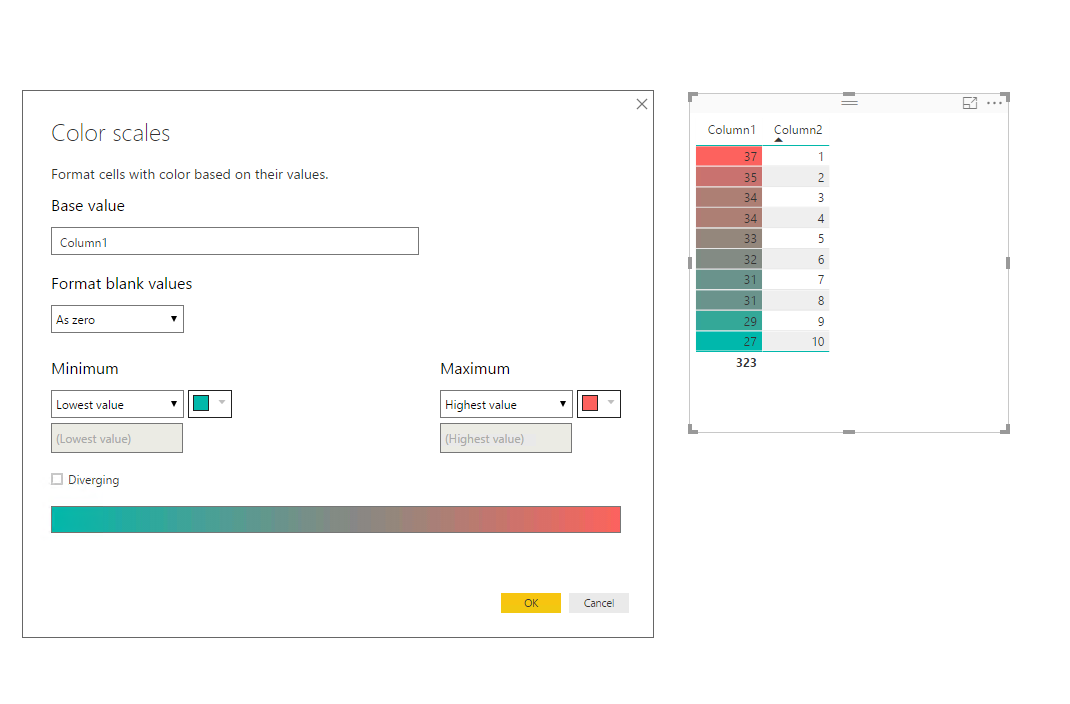1070x704 pixels.
Task: Select the Column2 cell with value 10
Action: click(x=796, y=341)
